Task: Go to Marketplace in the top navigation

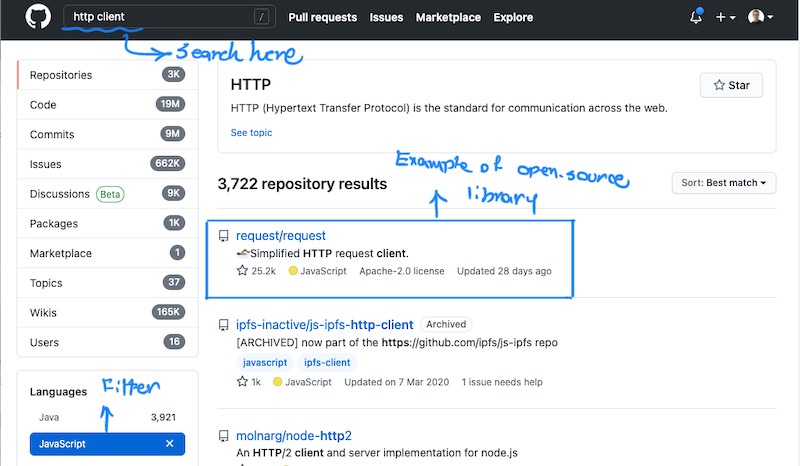Action: [448, 17]
